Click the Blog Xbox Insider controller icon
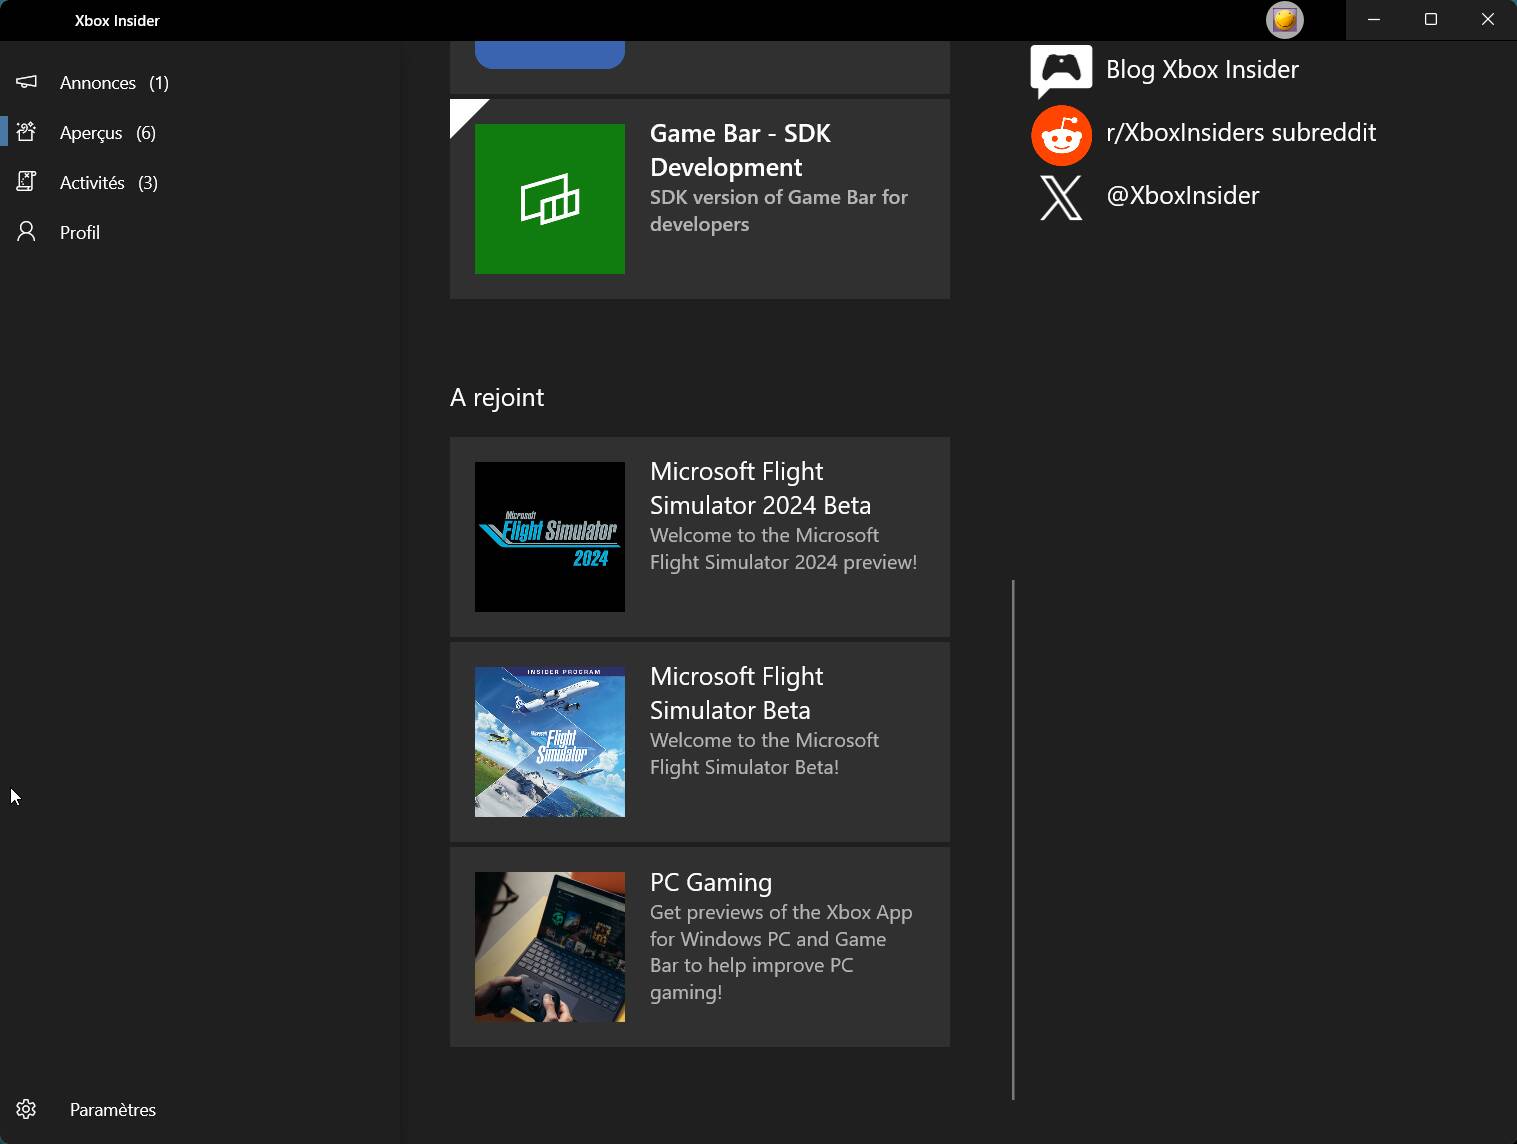This screenshot has width=1517, height=1144. pyautogui.click(x=1061, y=71)
